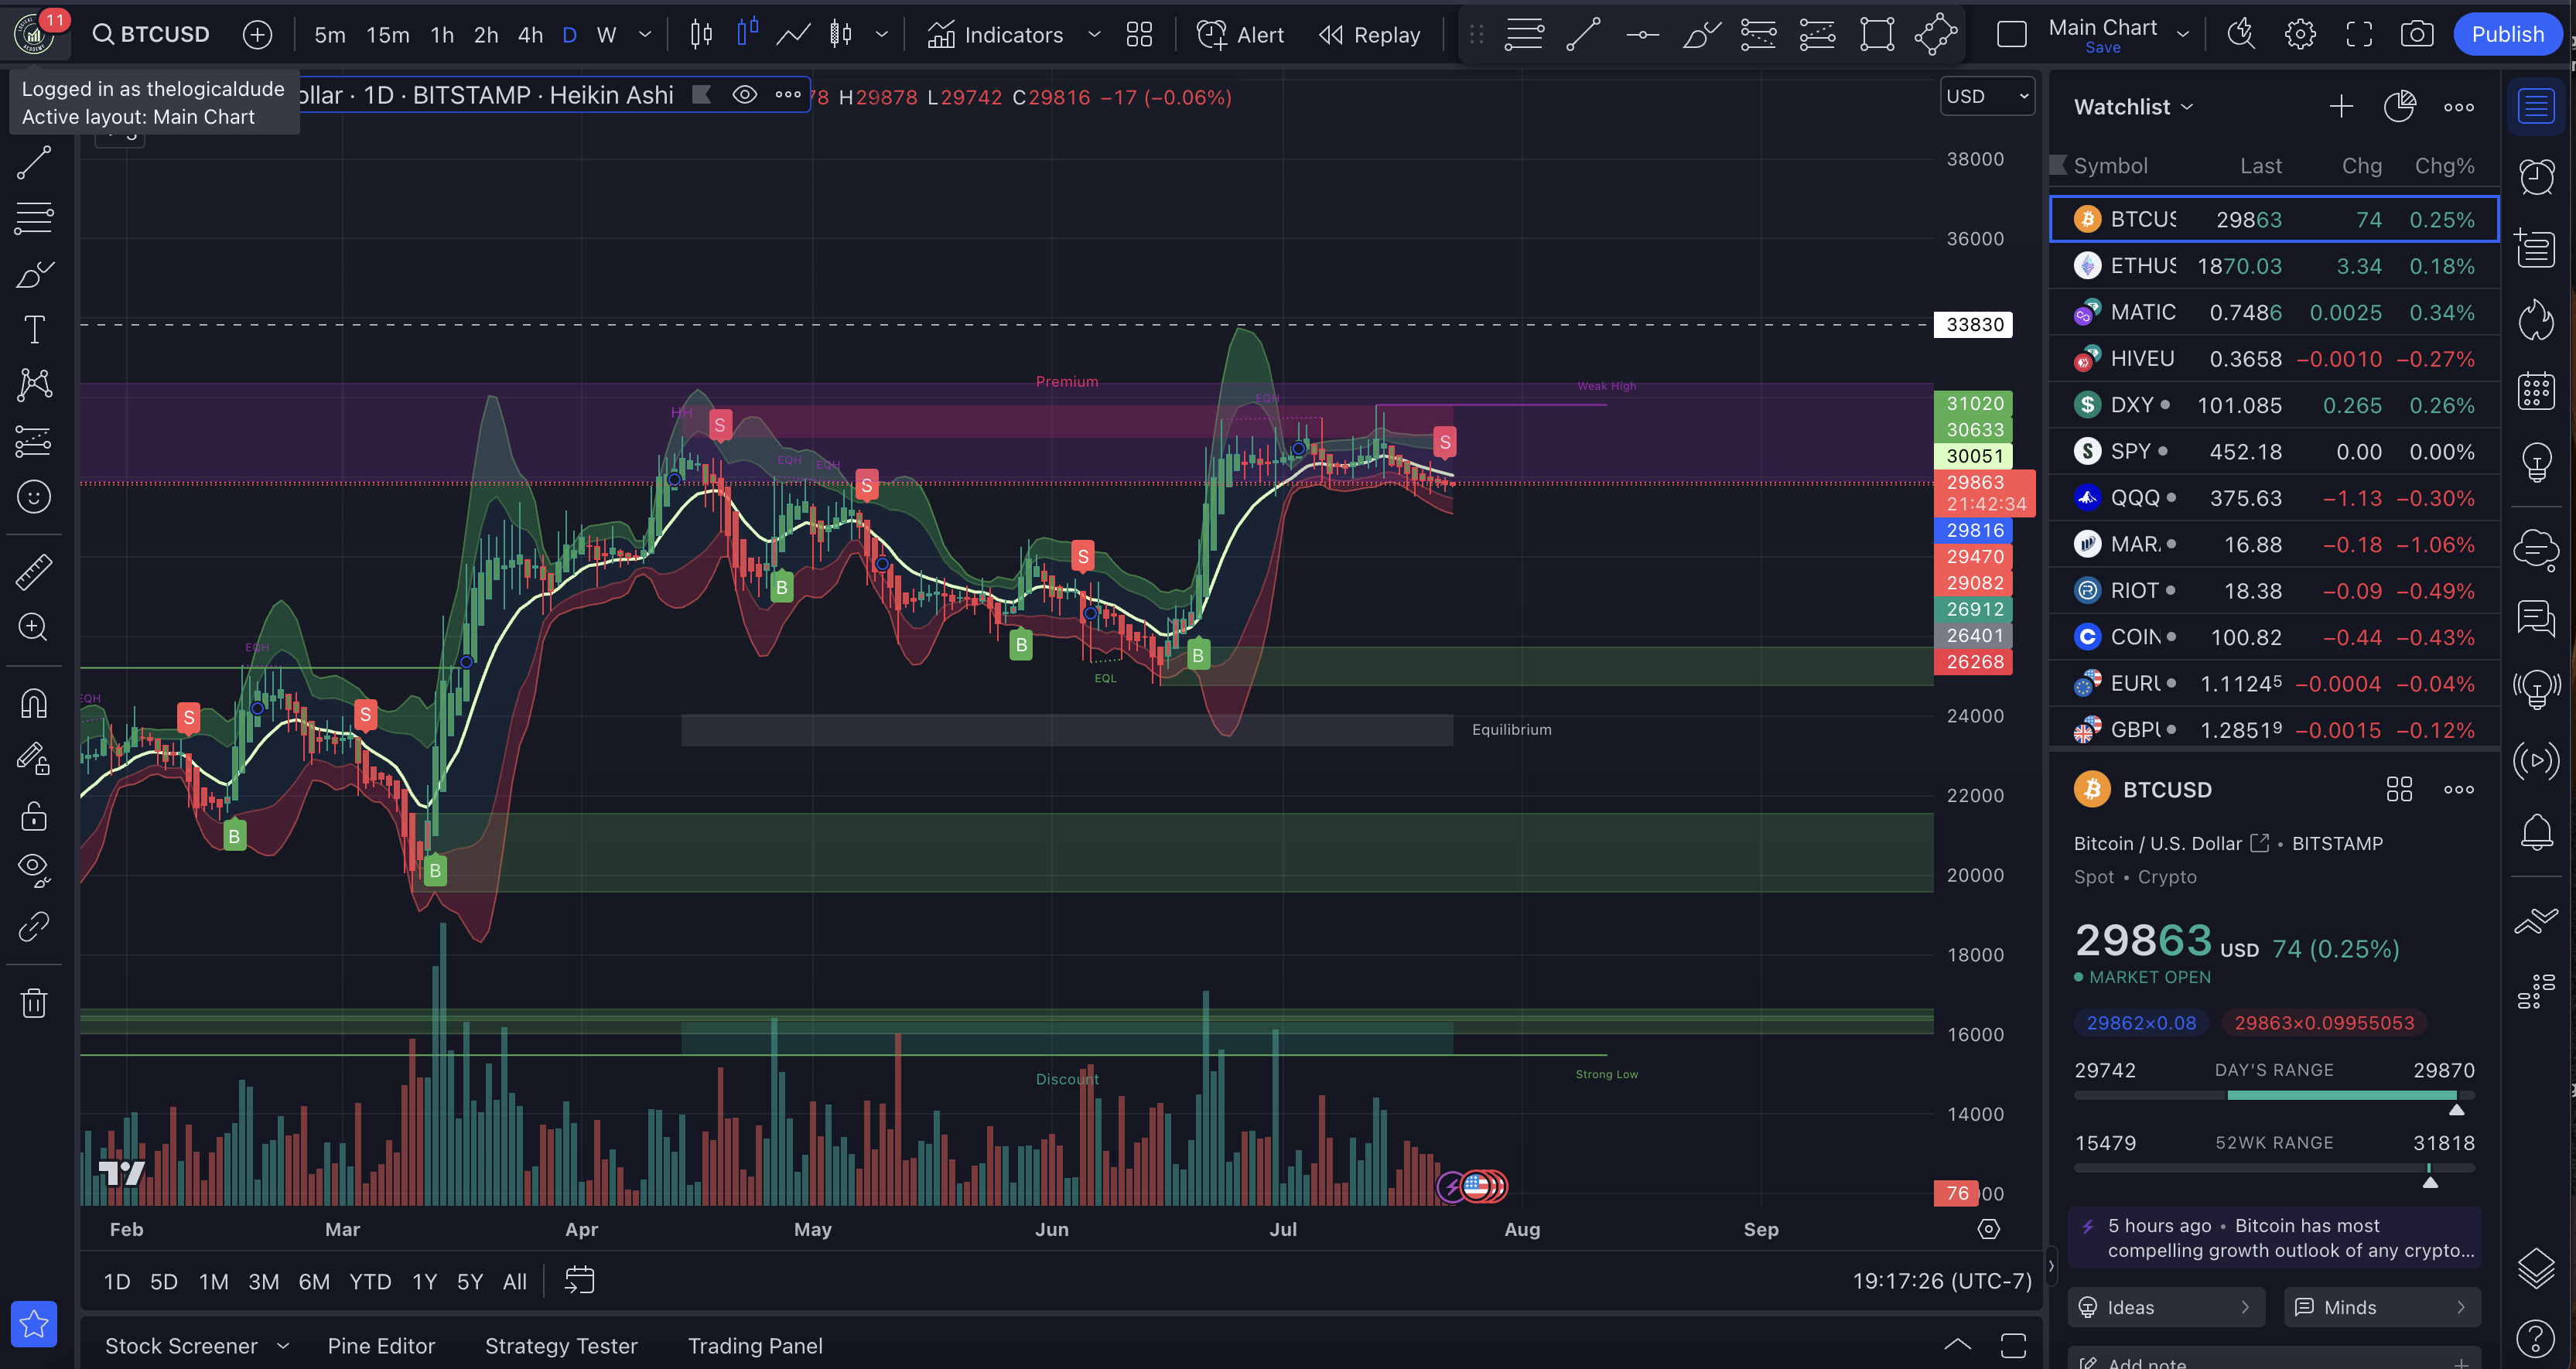Select MATIC row in the watchlist
This screenshot has height=1369, width=2576.
tap(2273, 313)
